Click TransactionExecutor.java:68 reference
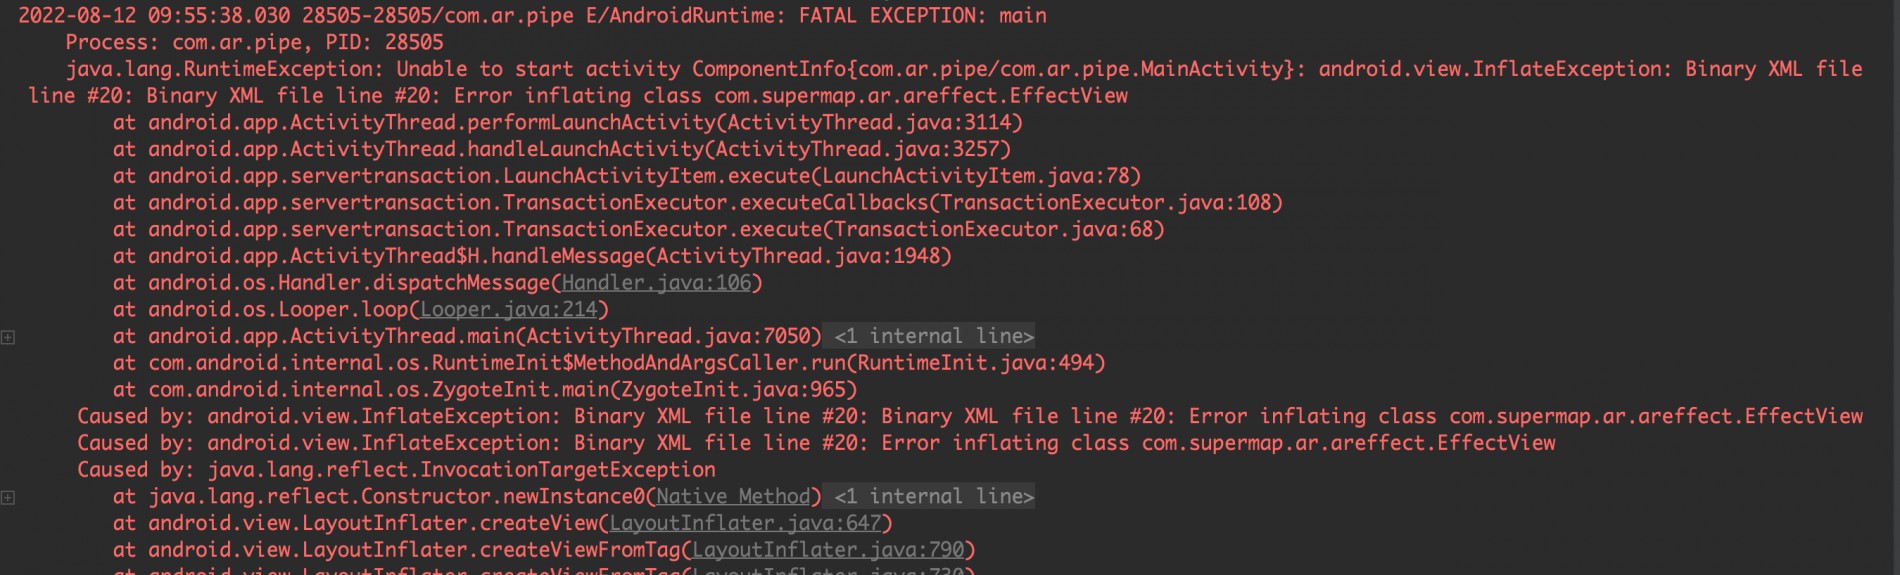 click(x=993, y=230)
